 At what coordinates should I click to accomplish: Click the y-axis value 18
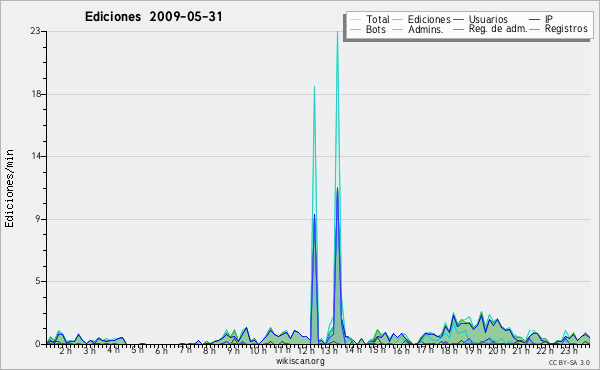point(35,94)
